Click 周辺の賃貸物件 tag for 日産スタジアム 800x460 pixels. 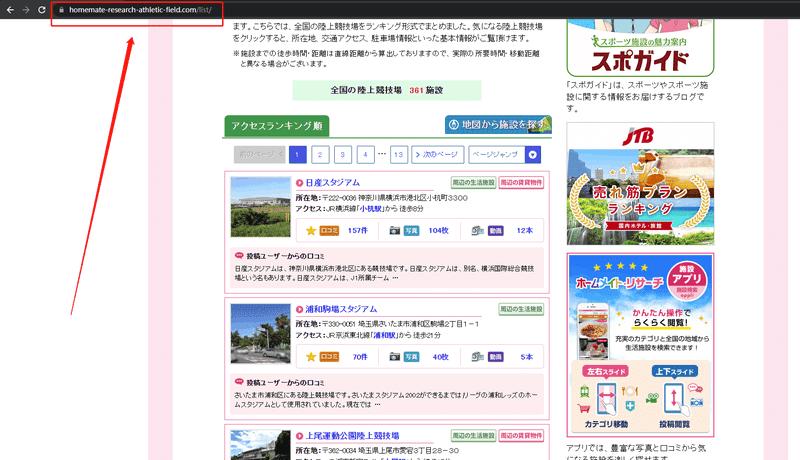click(521, 183)
